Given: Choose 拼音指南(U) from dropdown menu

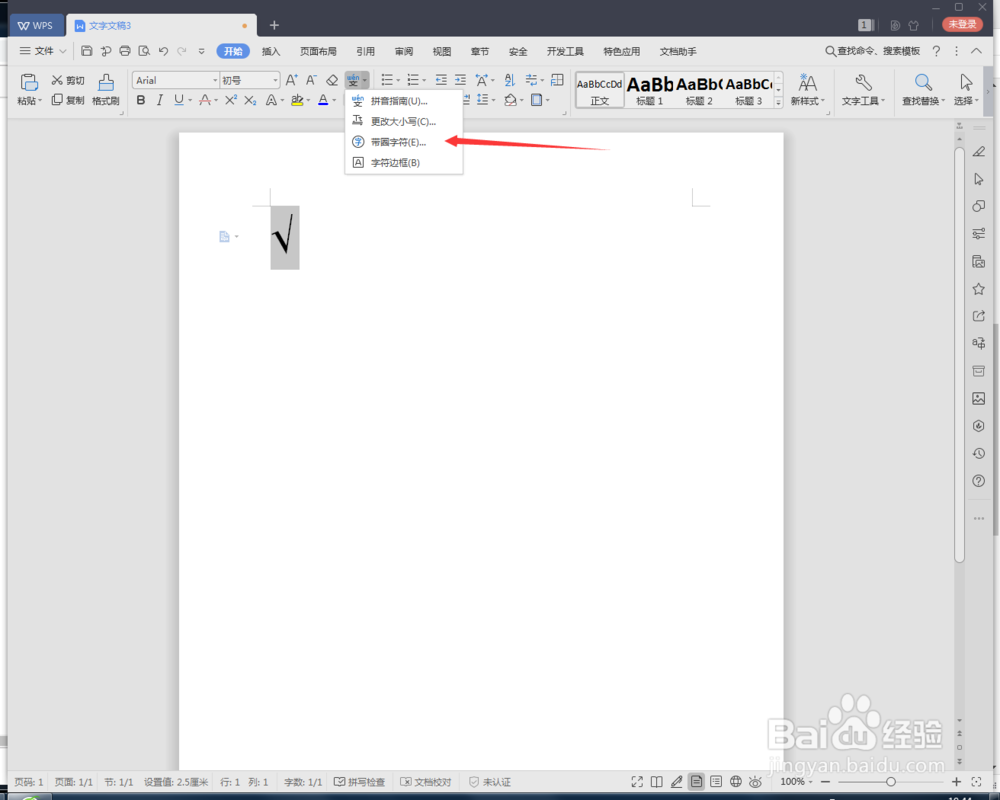Looking at the screenshot, I should click(404, 101).
